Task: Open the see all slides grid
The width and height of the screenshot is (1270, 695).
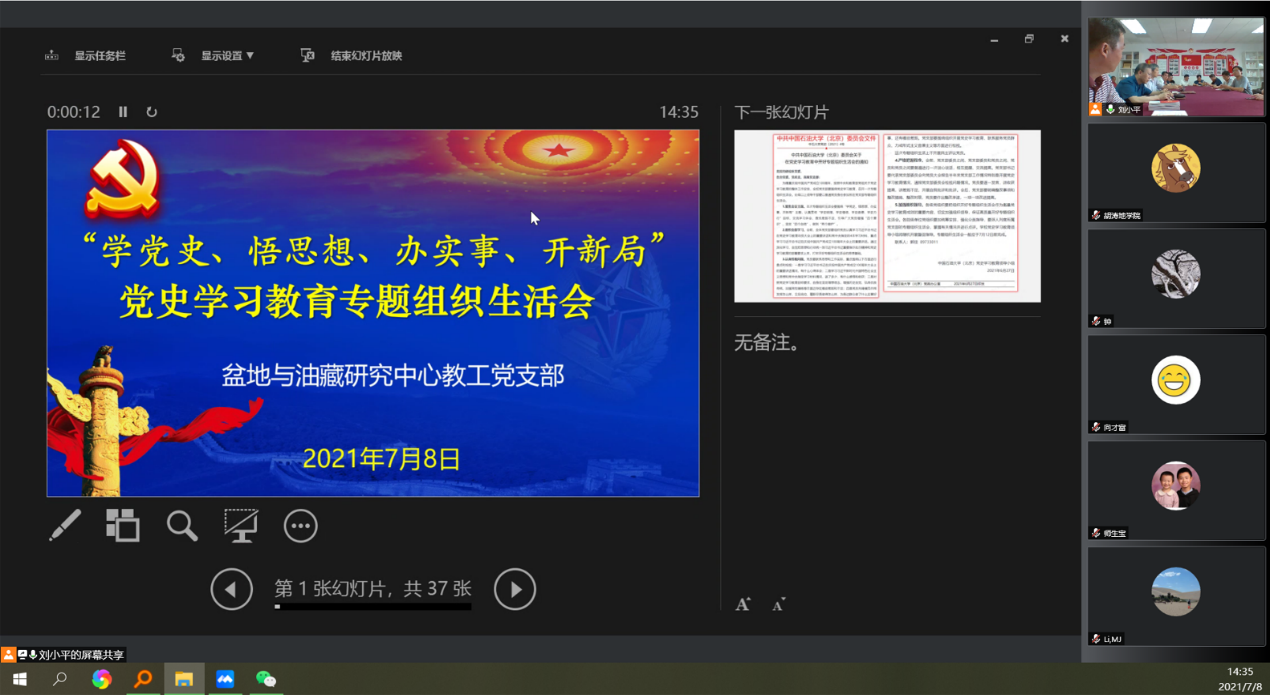Action: pos(123,526)
